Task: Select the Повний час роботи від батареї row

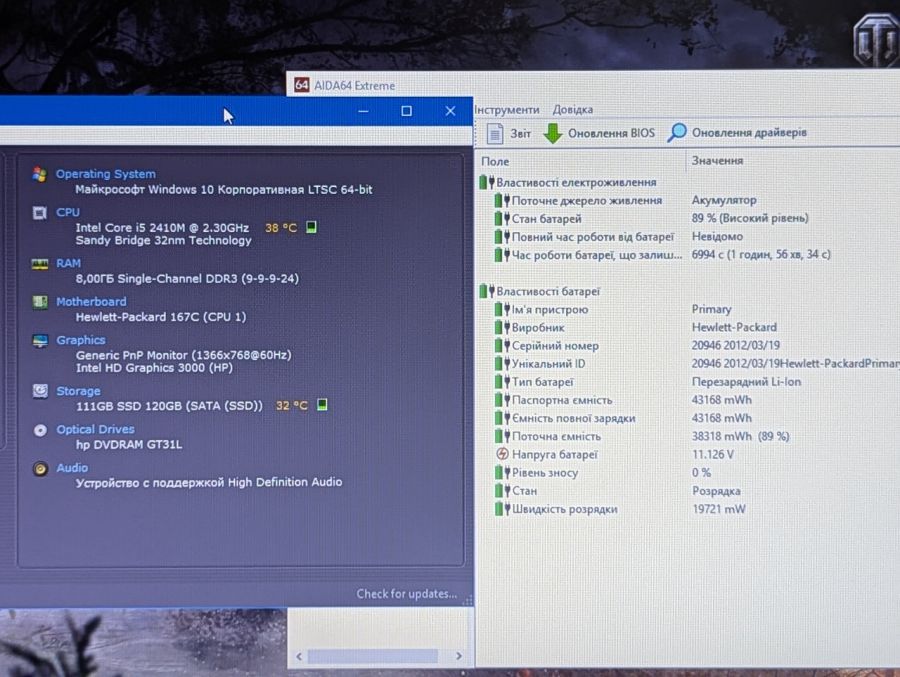Action: click(x=688, y=237)
